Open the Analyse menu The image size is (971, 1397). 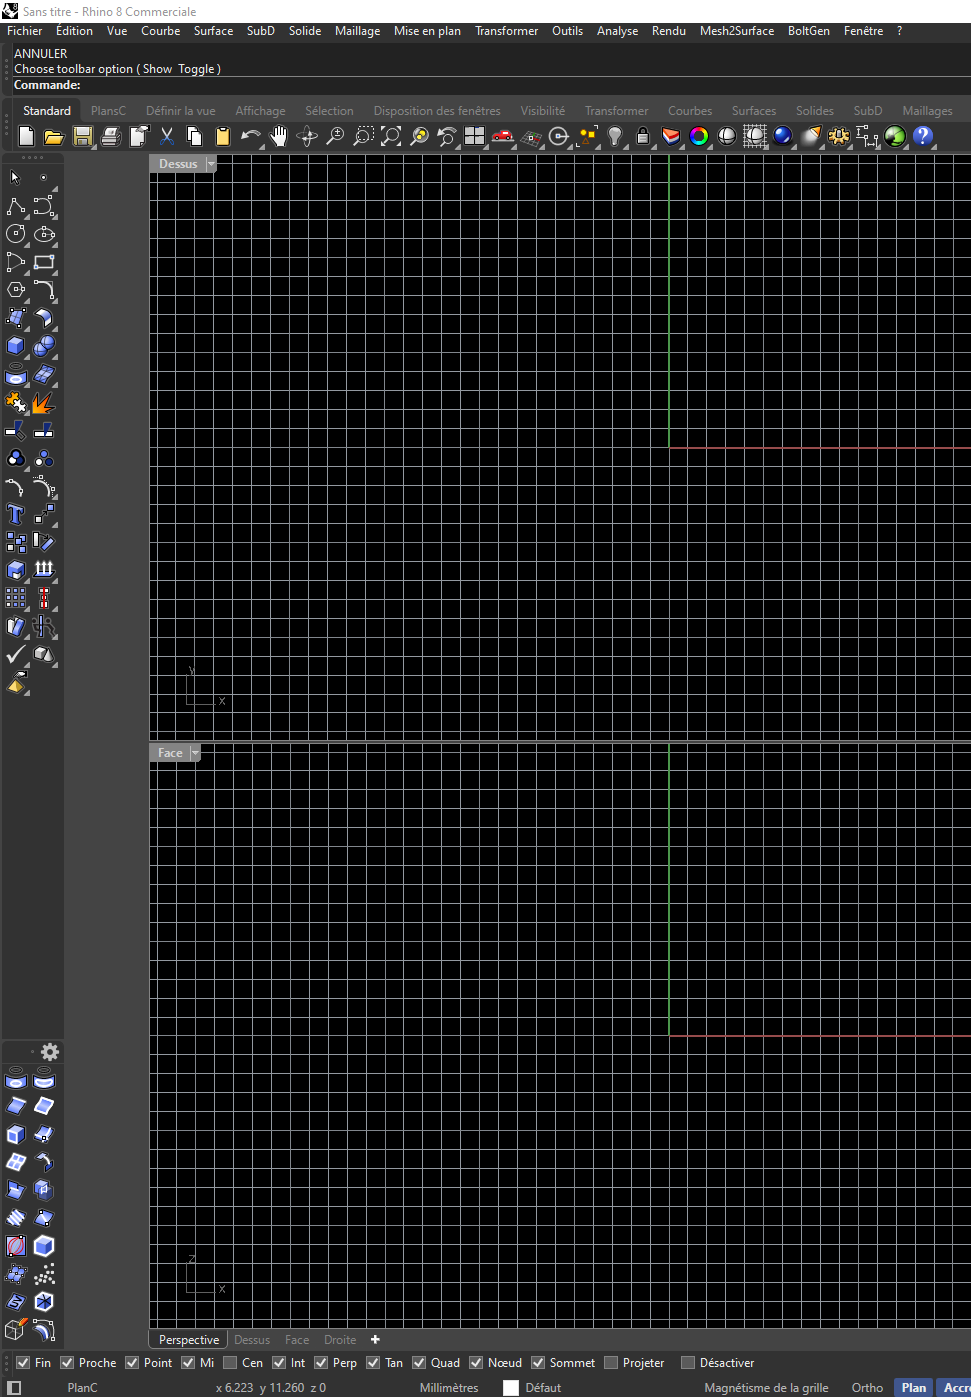click(618, 31)
